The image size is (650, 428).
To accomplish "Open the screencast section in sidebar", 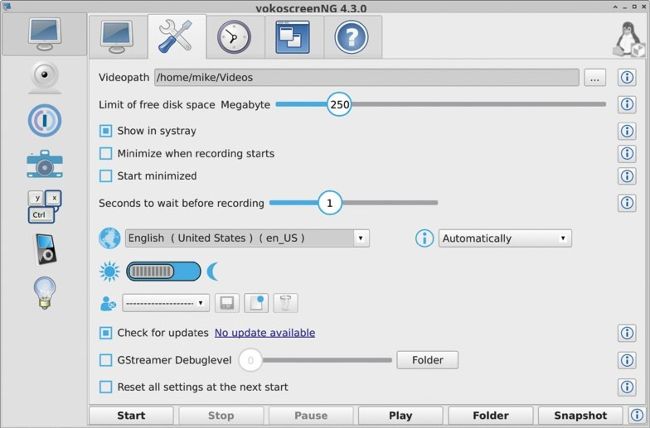I will pyautogui.click(x=44, y=34).
